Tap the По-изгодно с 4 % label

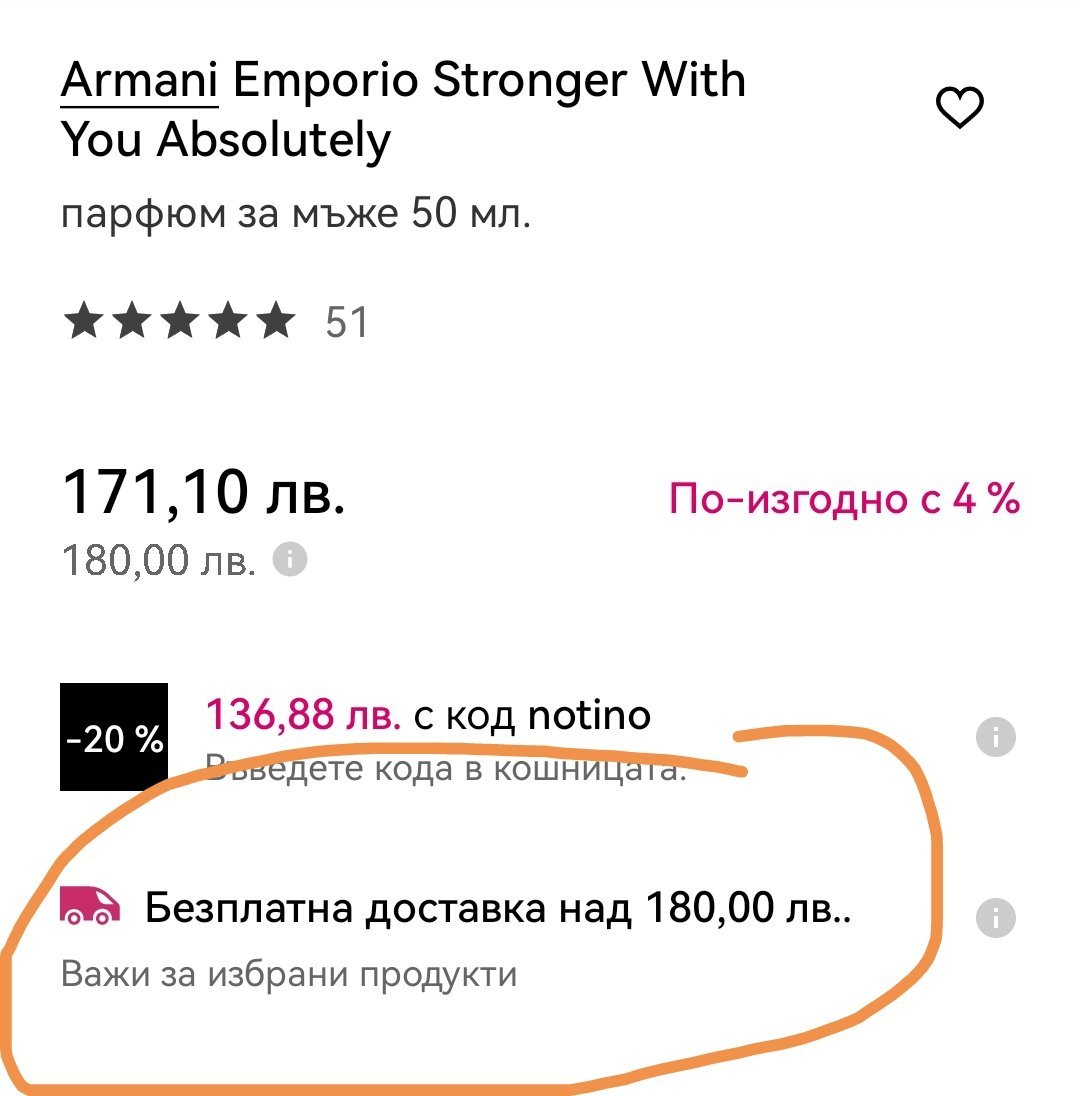(844, 497)
